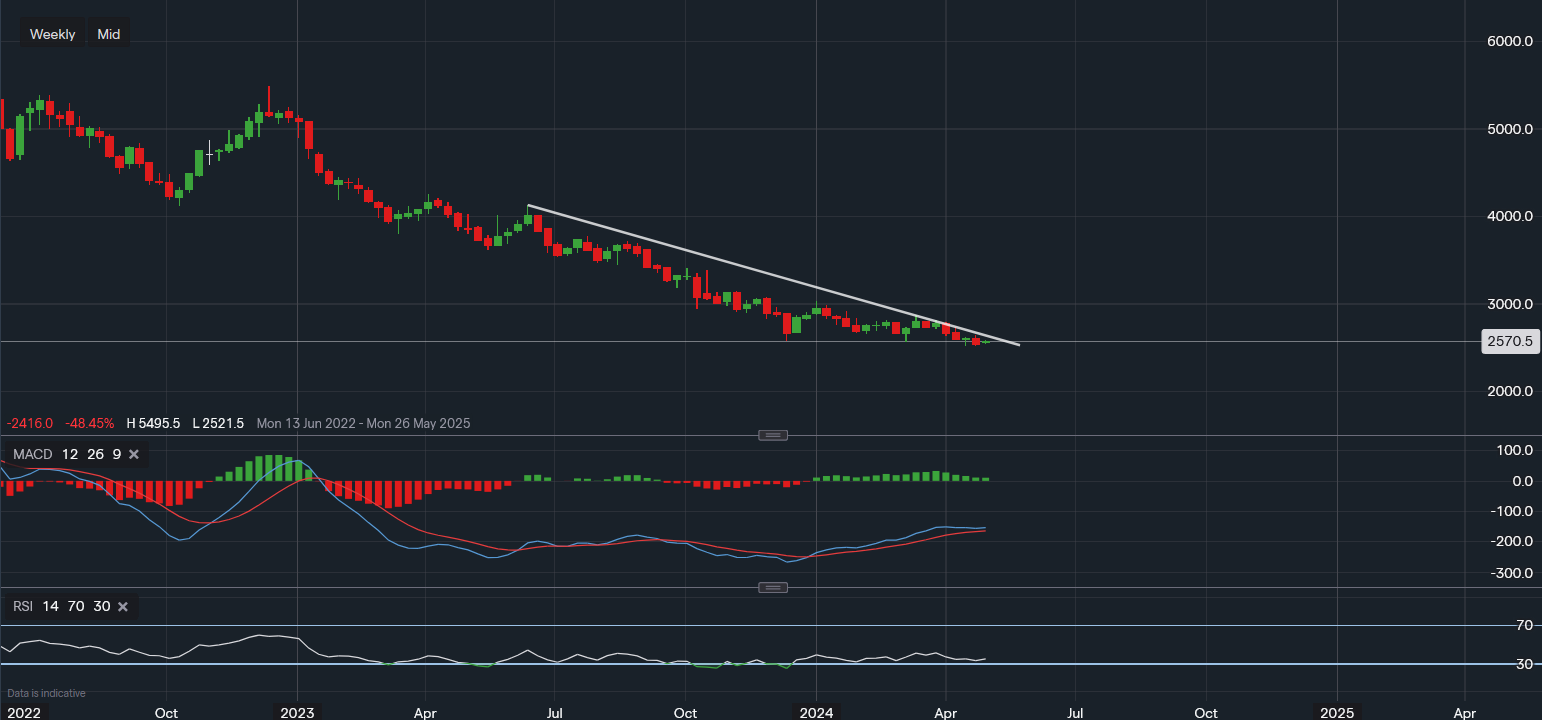Click the RSI indicator name label

pyautogui.click(x=25, y=607)
